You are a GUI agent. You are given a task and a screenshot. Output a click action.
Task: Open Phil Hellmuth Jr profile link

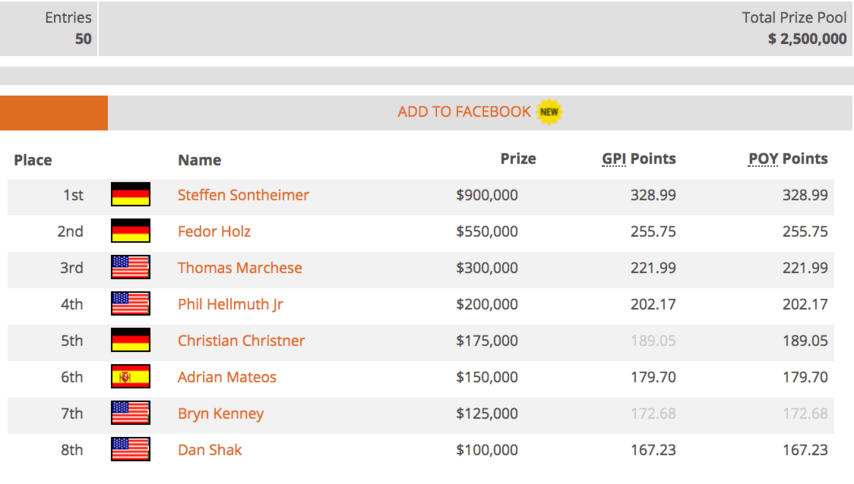click(x=230, y=304)
